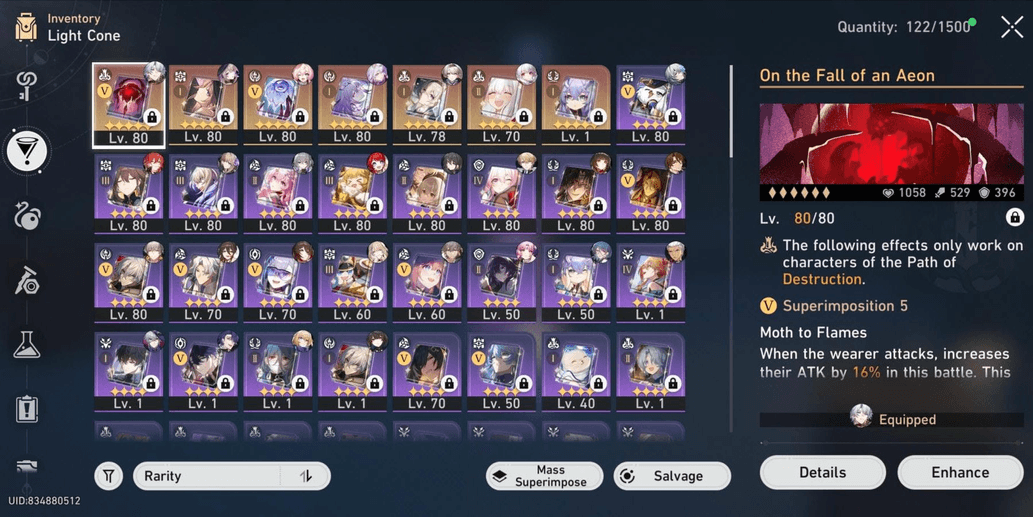This screenshot has width=1033, height=517.
Task: Click the filter funnel icon
Action: [x=109, y=476]
